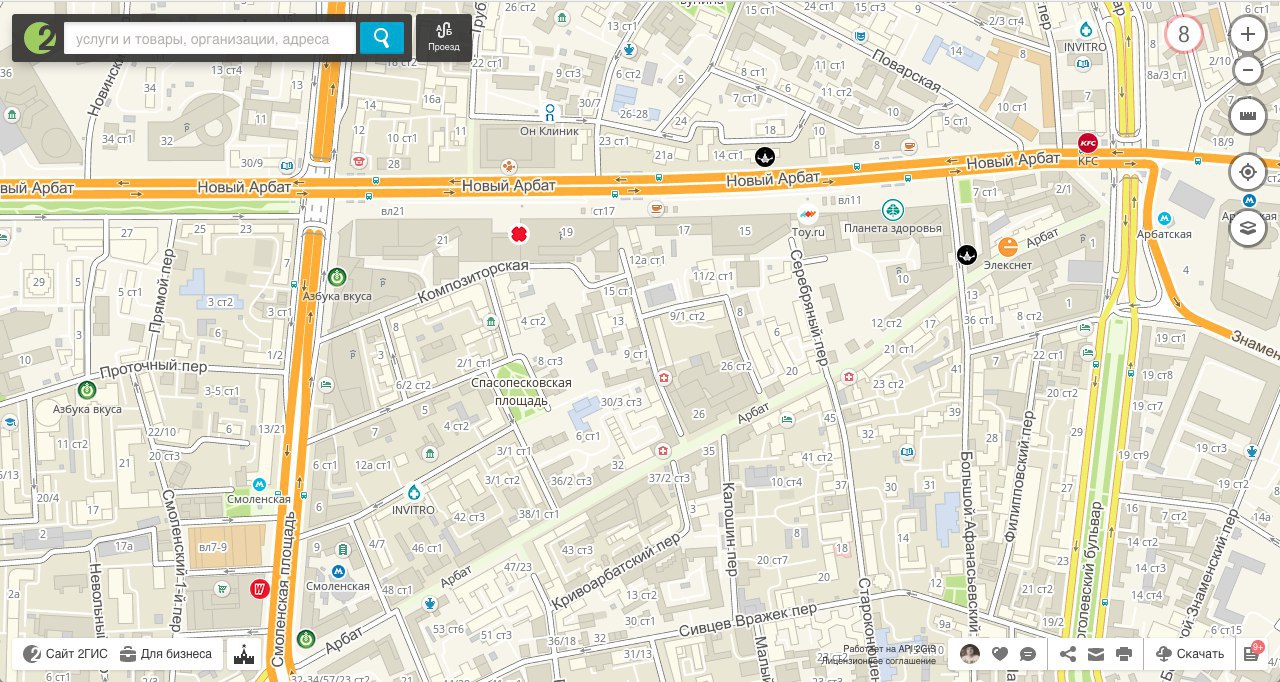The height and width of the screenshot is (682, 1280).
Task: Select the Элекснет orange marker
Action: click(x=1008, y=246)
